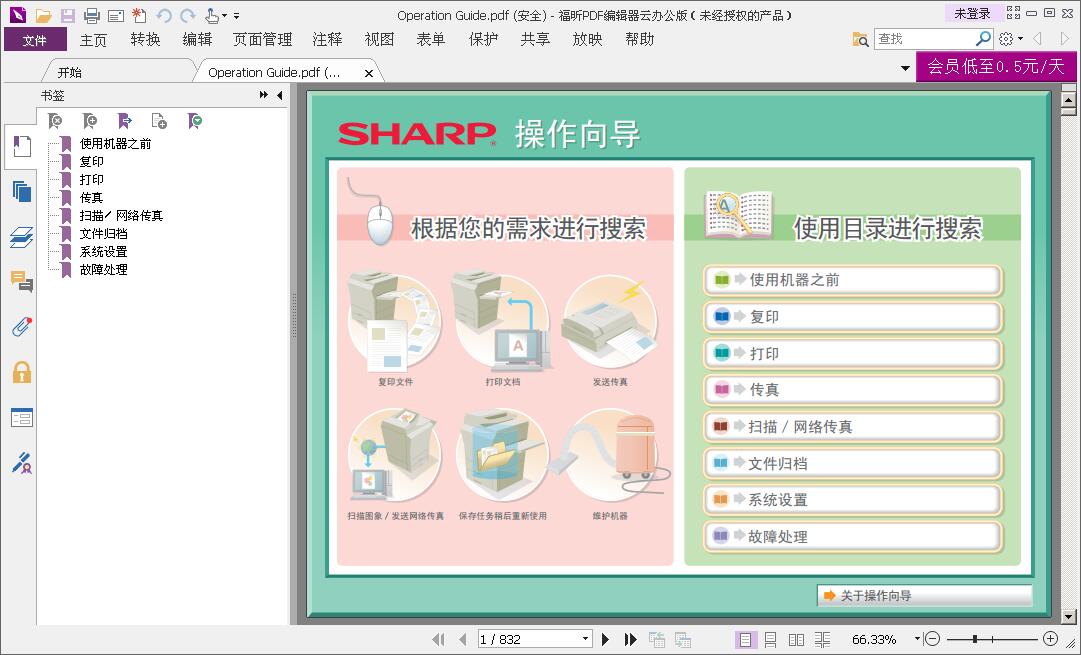Click the 查找 search input field
This screenshot has height=655, width=1081.
[x=925, y=39]
